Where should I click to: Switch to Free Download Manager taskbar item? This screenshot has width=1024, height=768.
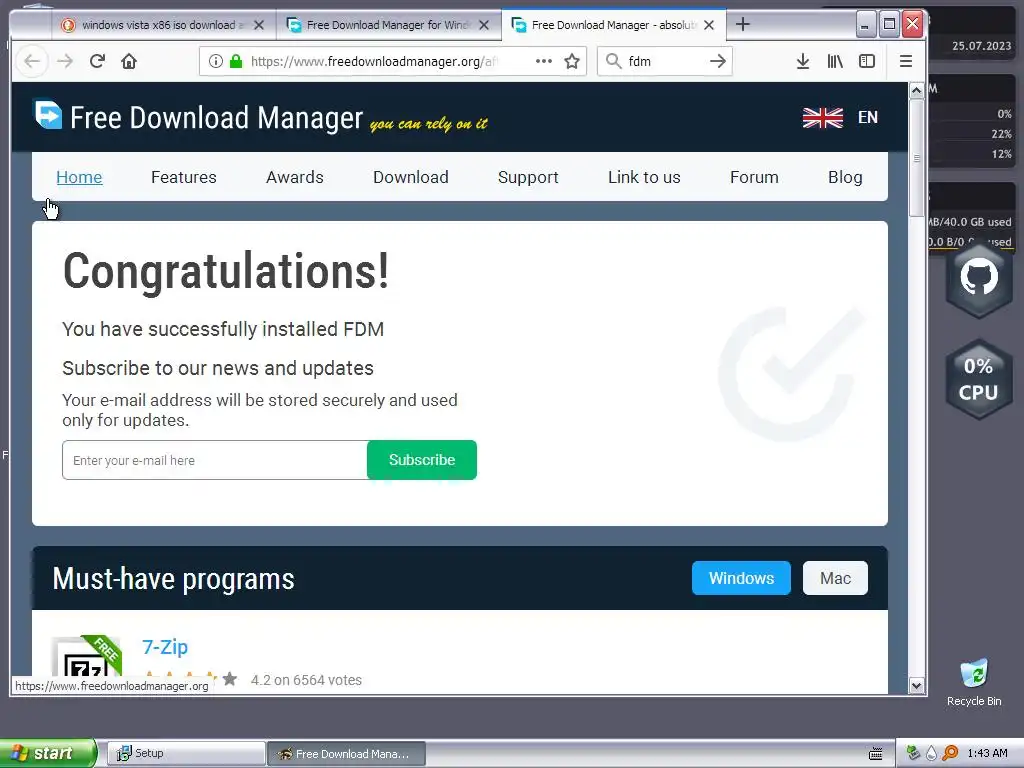click(x=347, y=754)
